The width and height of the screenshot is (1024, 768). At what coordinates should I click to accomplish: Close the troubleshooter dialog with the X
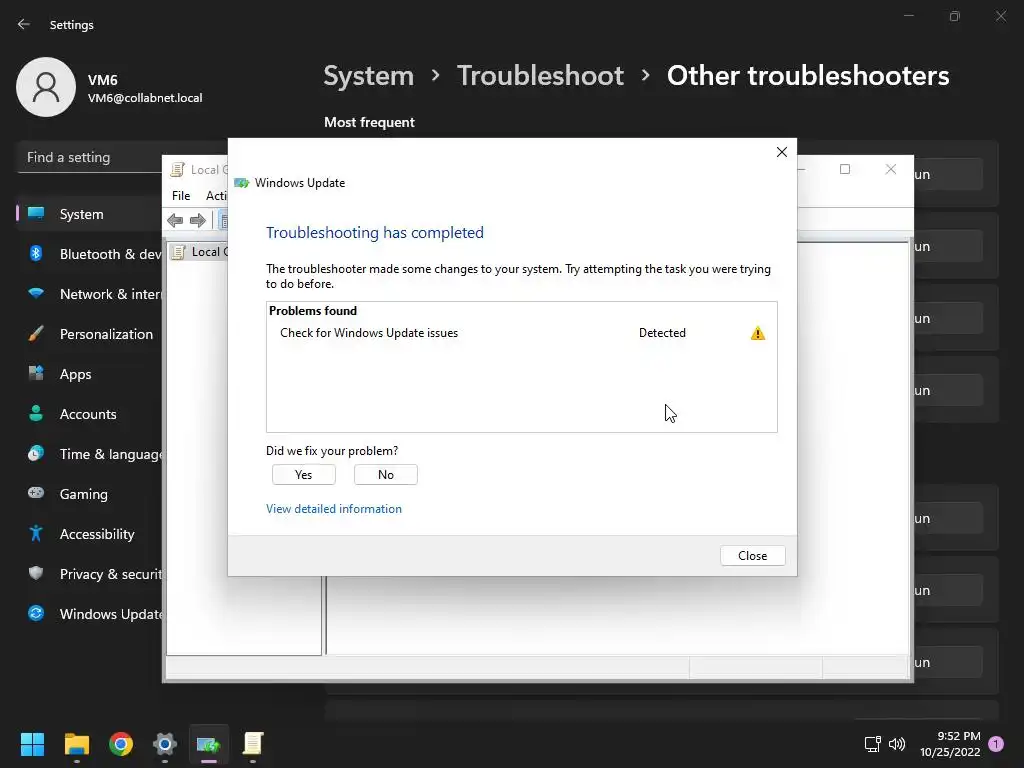click(x=782, y=152)
